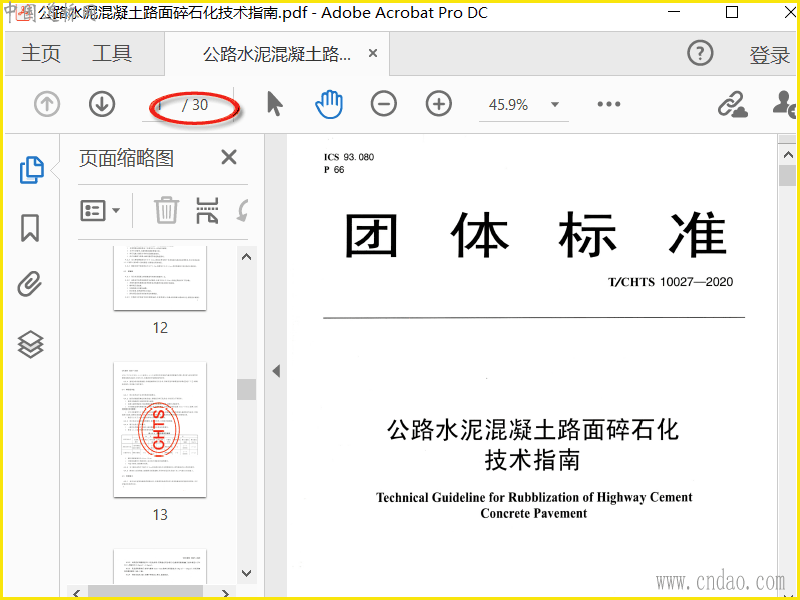Screen dimensions: 800x600
Task: Minimize the Acrobat window
Action: (x=674, y=12)
